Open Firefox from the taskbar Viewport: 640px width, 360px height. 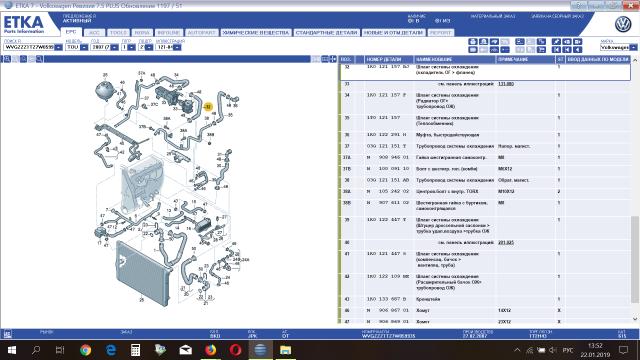click(210, 350)
